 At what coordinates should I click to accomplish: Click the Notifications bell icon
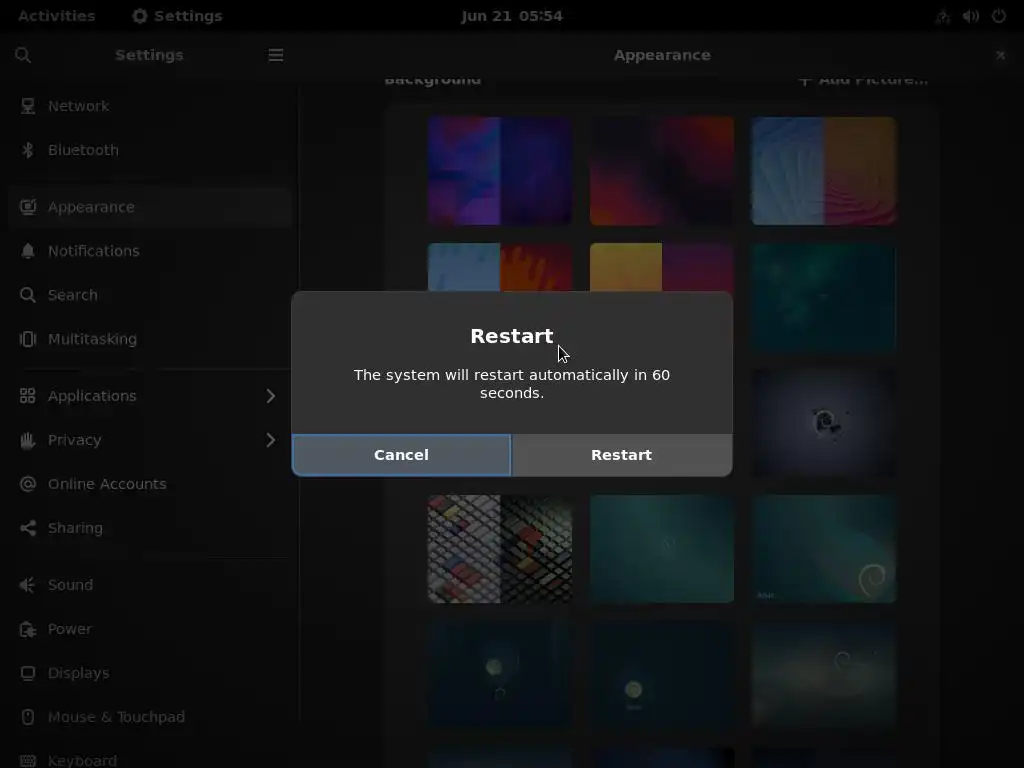(27, 251)
